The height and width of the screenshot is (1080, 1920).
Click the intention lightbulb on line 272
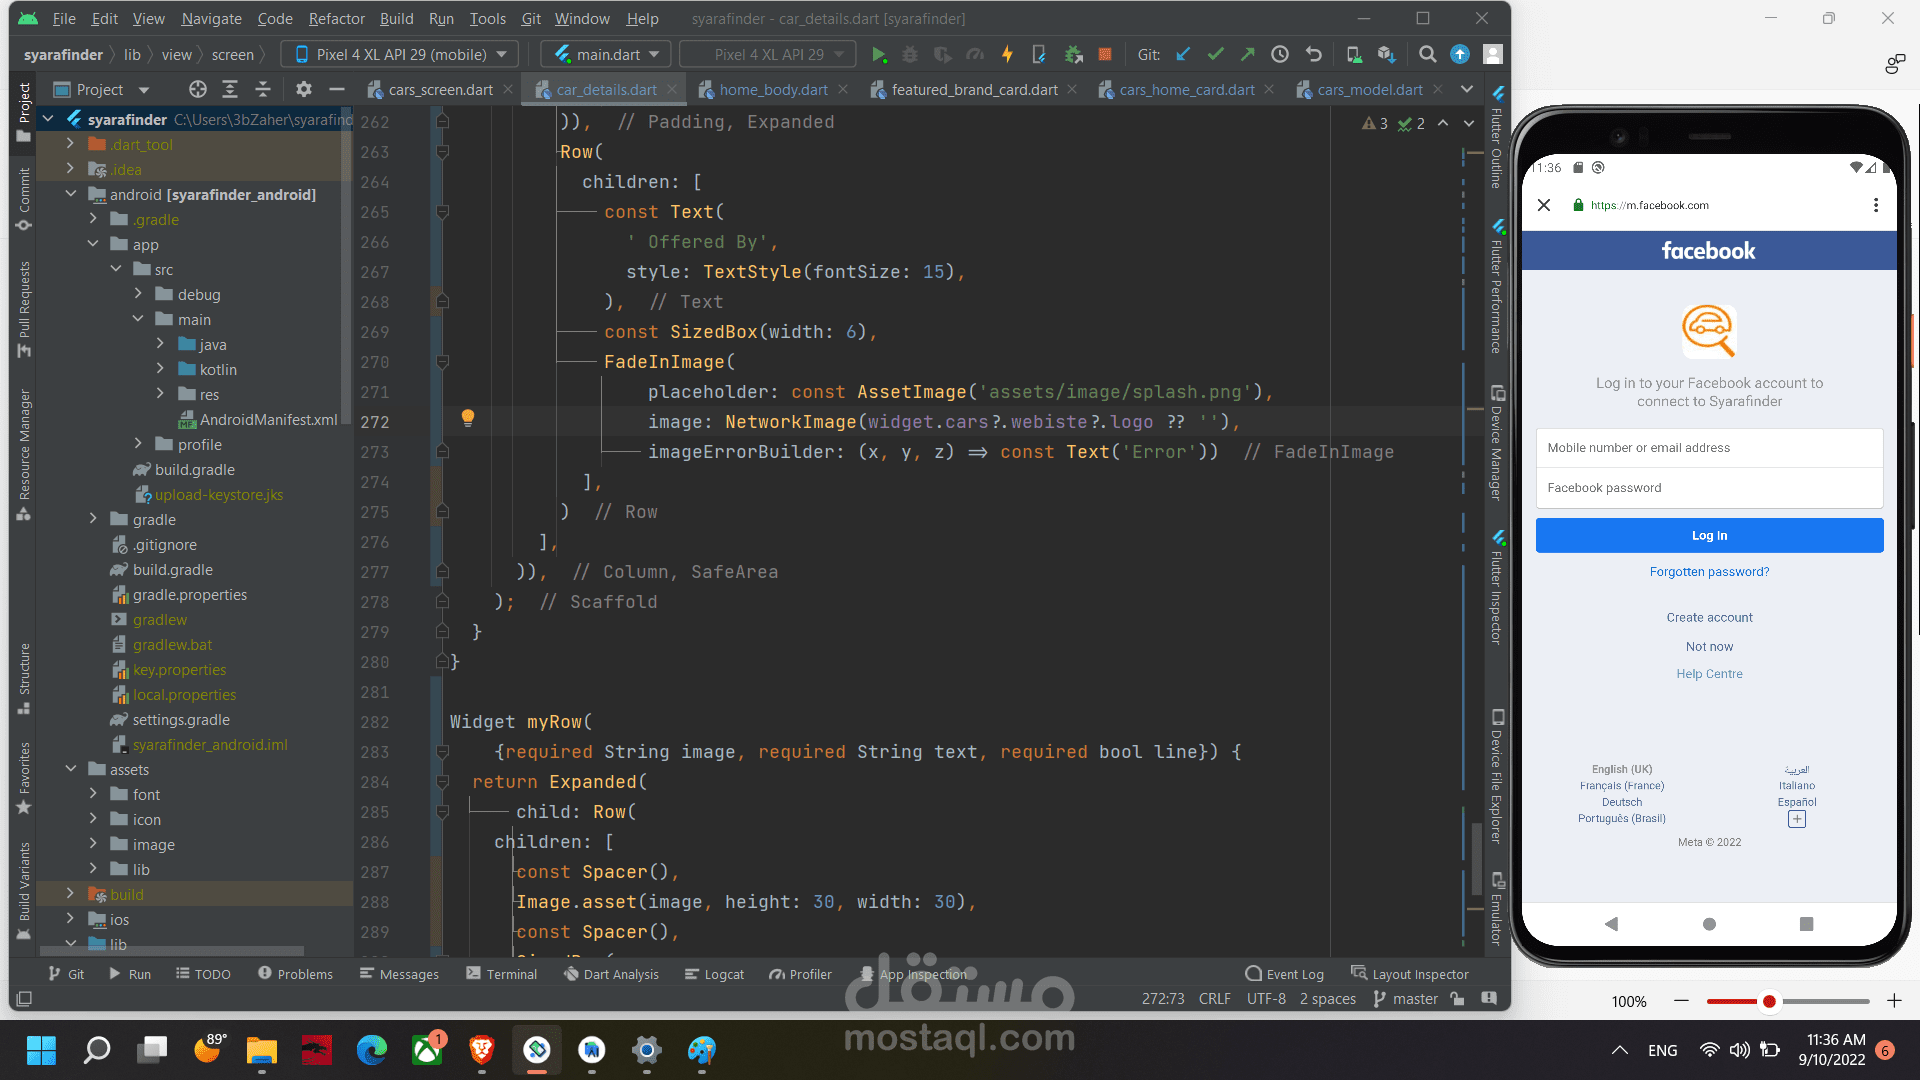tap(467, 418)
